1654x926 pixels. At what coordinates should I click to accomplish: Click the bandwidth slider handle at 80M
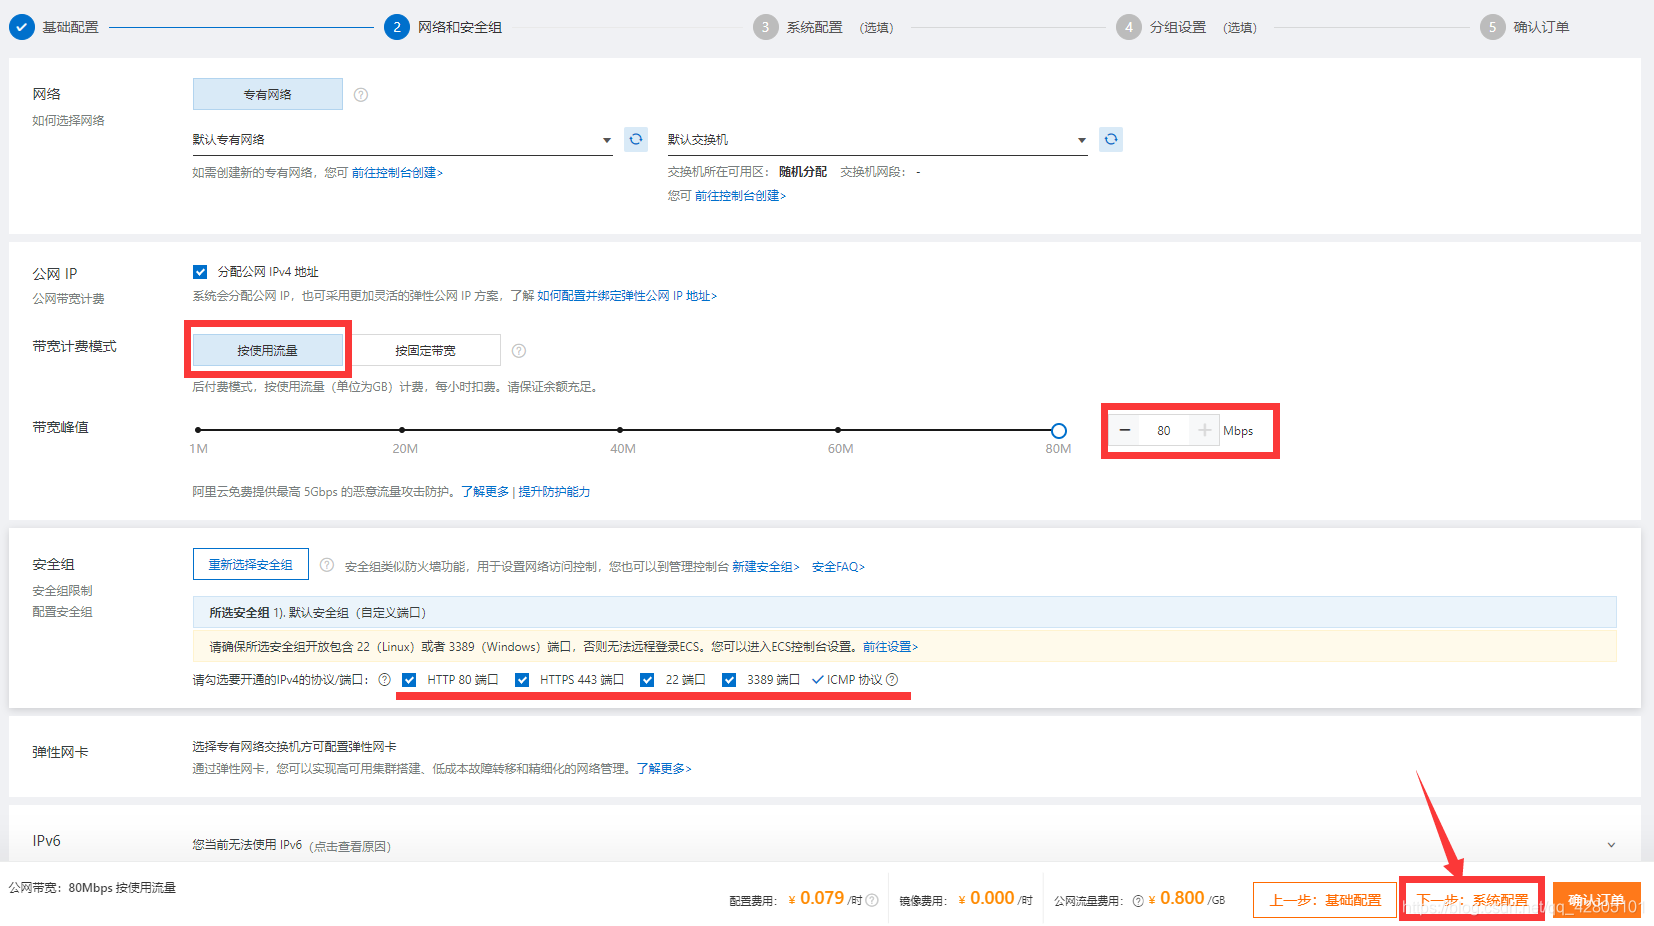point(1058,431)
